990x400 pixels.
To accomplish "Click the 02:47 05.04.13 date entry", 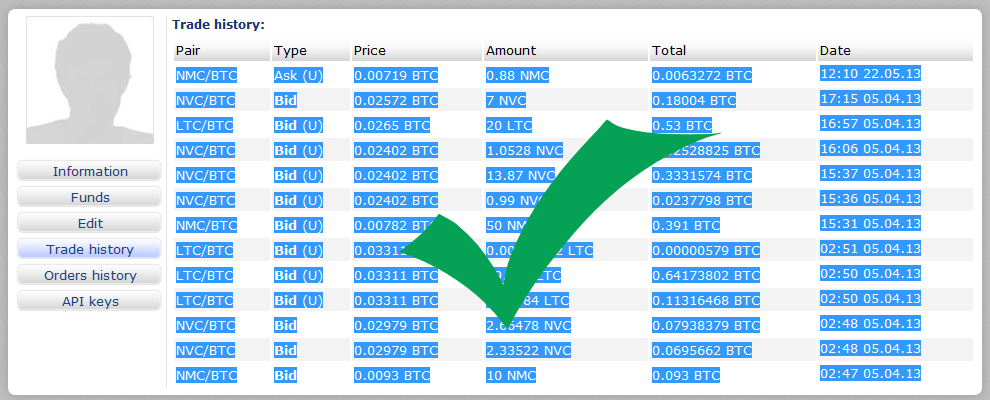I will coord(870,373).
